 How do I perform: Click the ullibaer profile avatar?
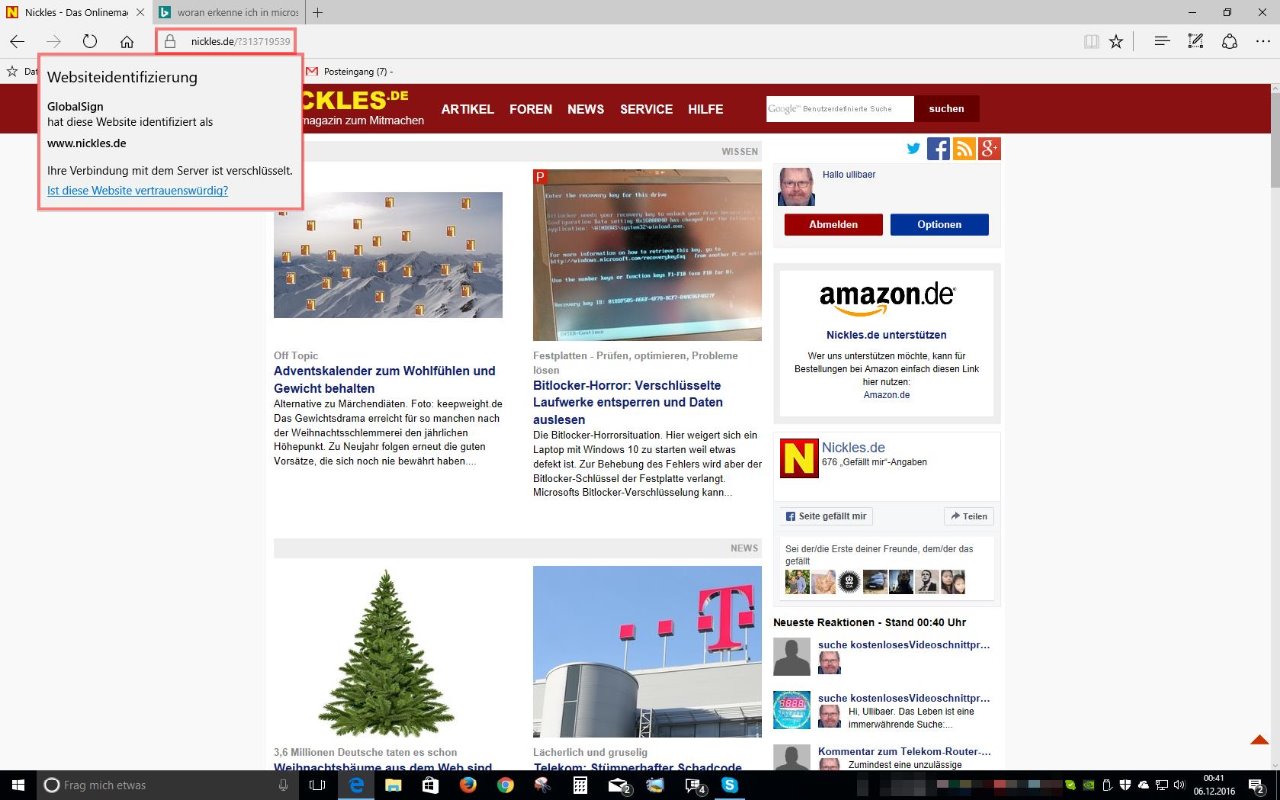[796, 187]
